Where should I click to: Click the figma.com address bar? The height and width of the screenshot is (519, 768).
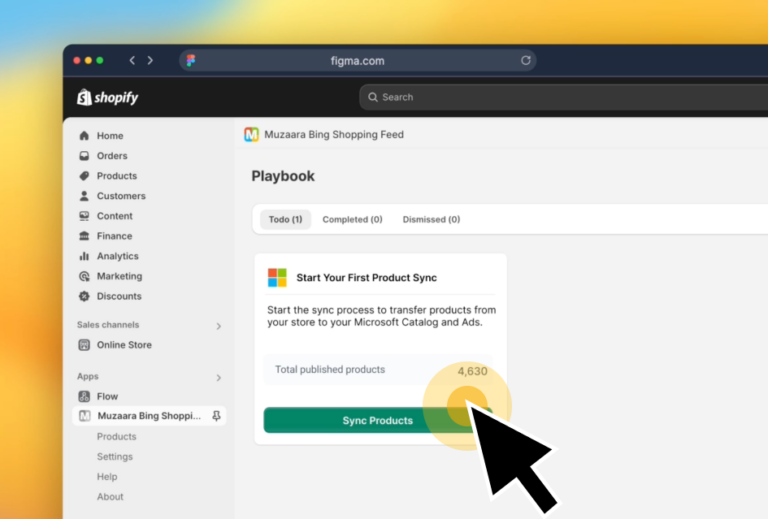[x=358, y=60]
